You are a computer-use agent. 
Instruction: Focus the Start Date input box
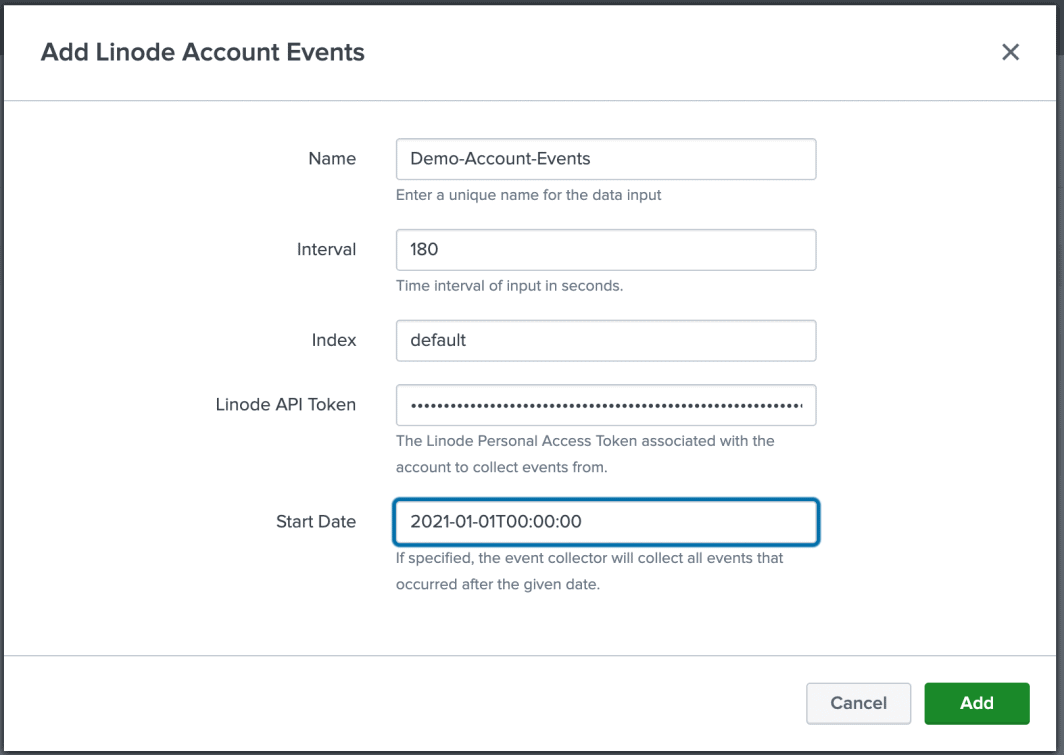click(x=606, y=522)
